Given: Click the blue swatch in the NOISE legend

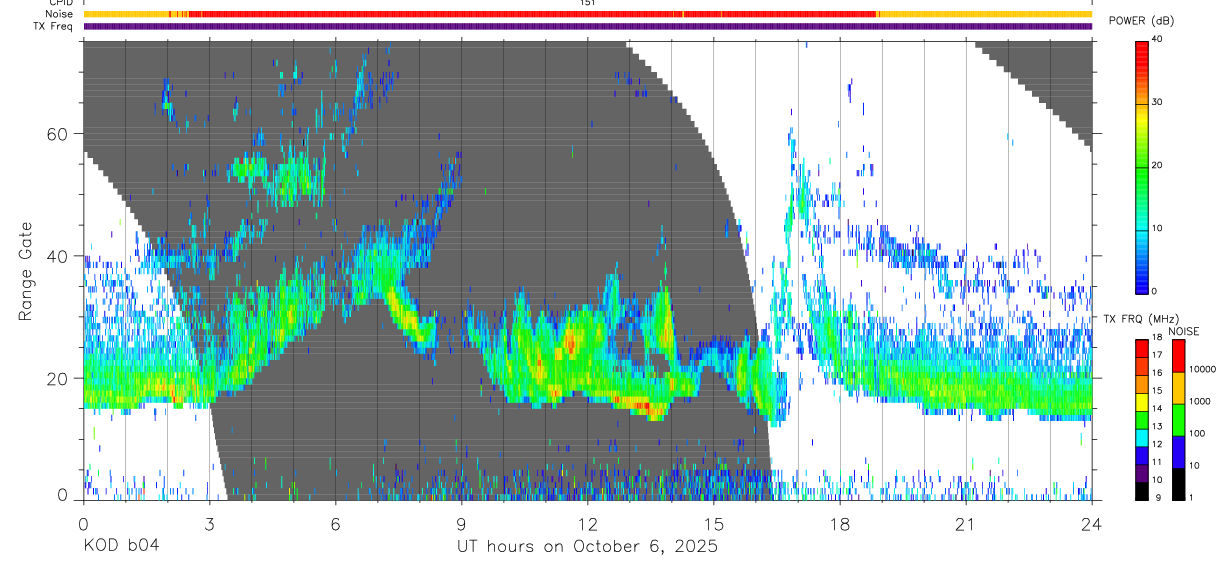Looking at the screenshot, I should 1178,451.
